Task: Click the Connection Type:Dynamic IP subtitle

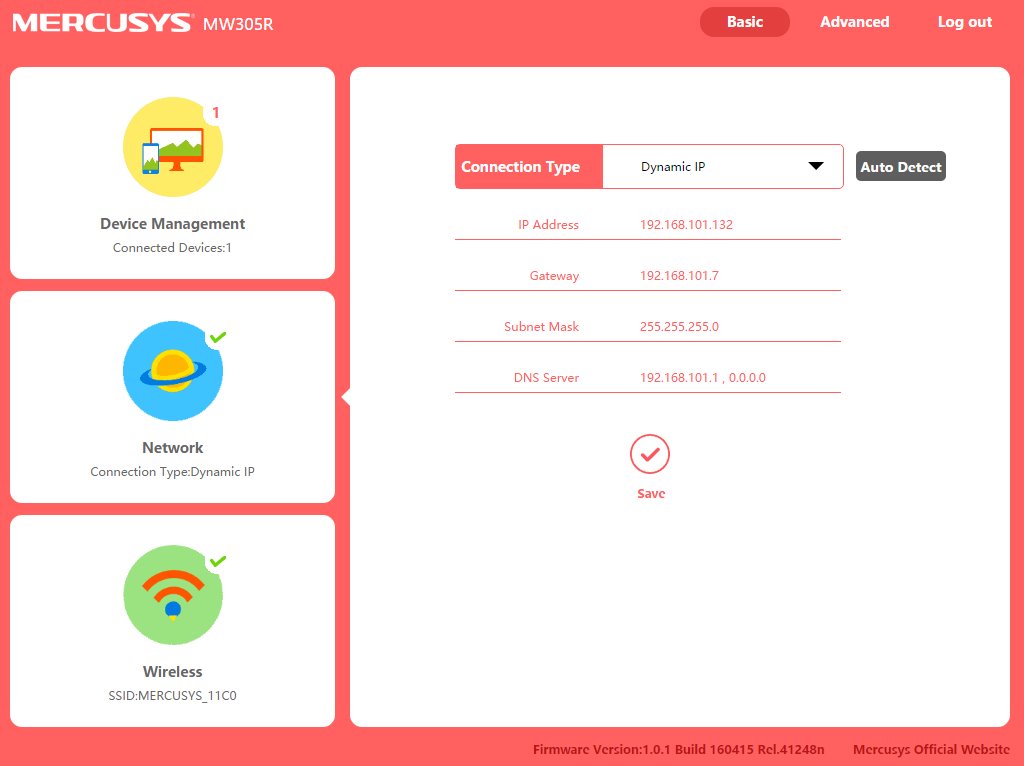Action: click(x=172, y=472)
